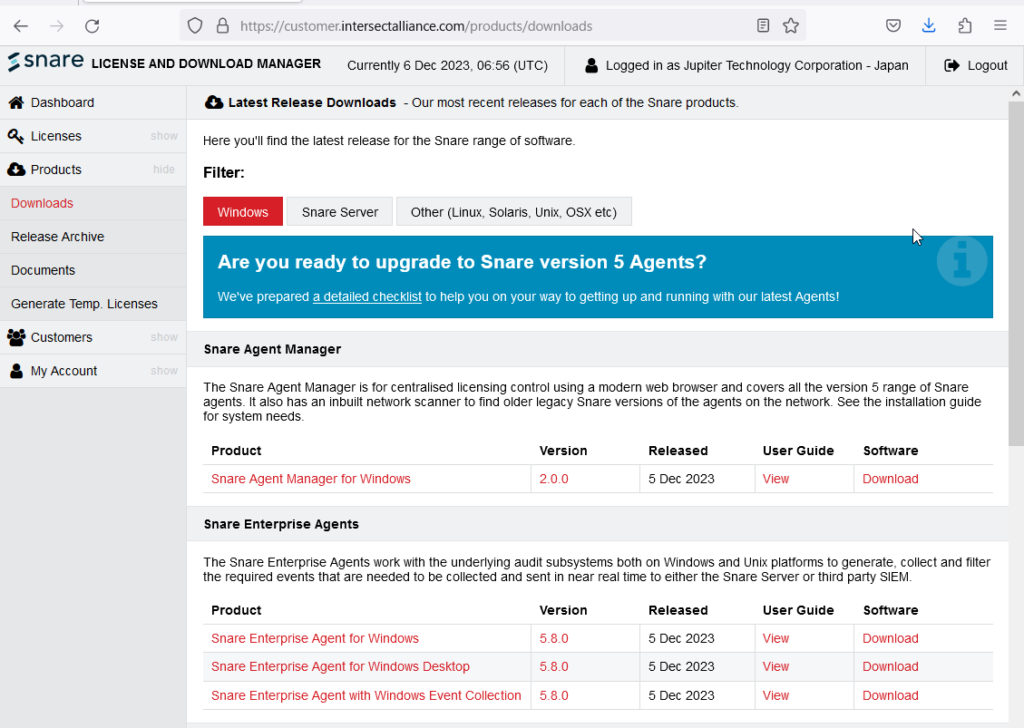1024x728 pixels.
Task: Download Agent with Windows Event Collection
Action: pyautogui.click(x=890, y=695)
